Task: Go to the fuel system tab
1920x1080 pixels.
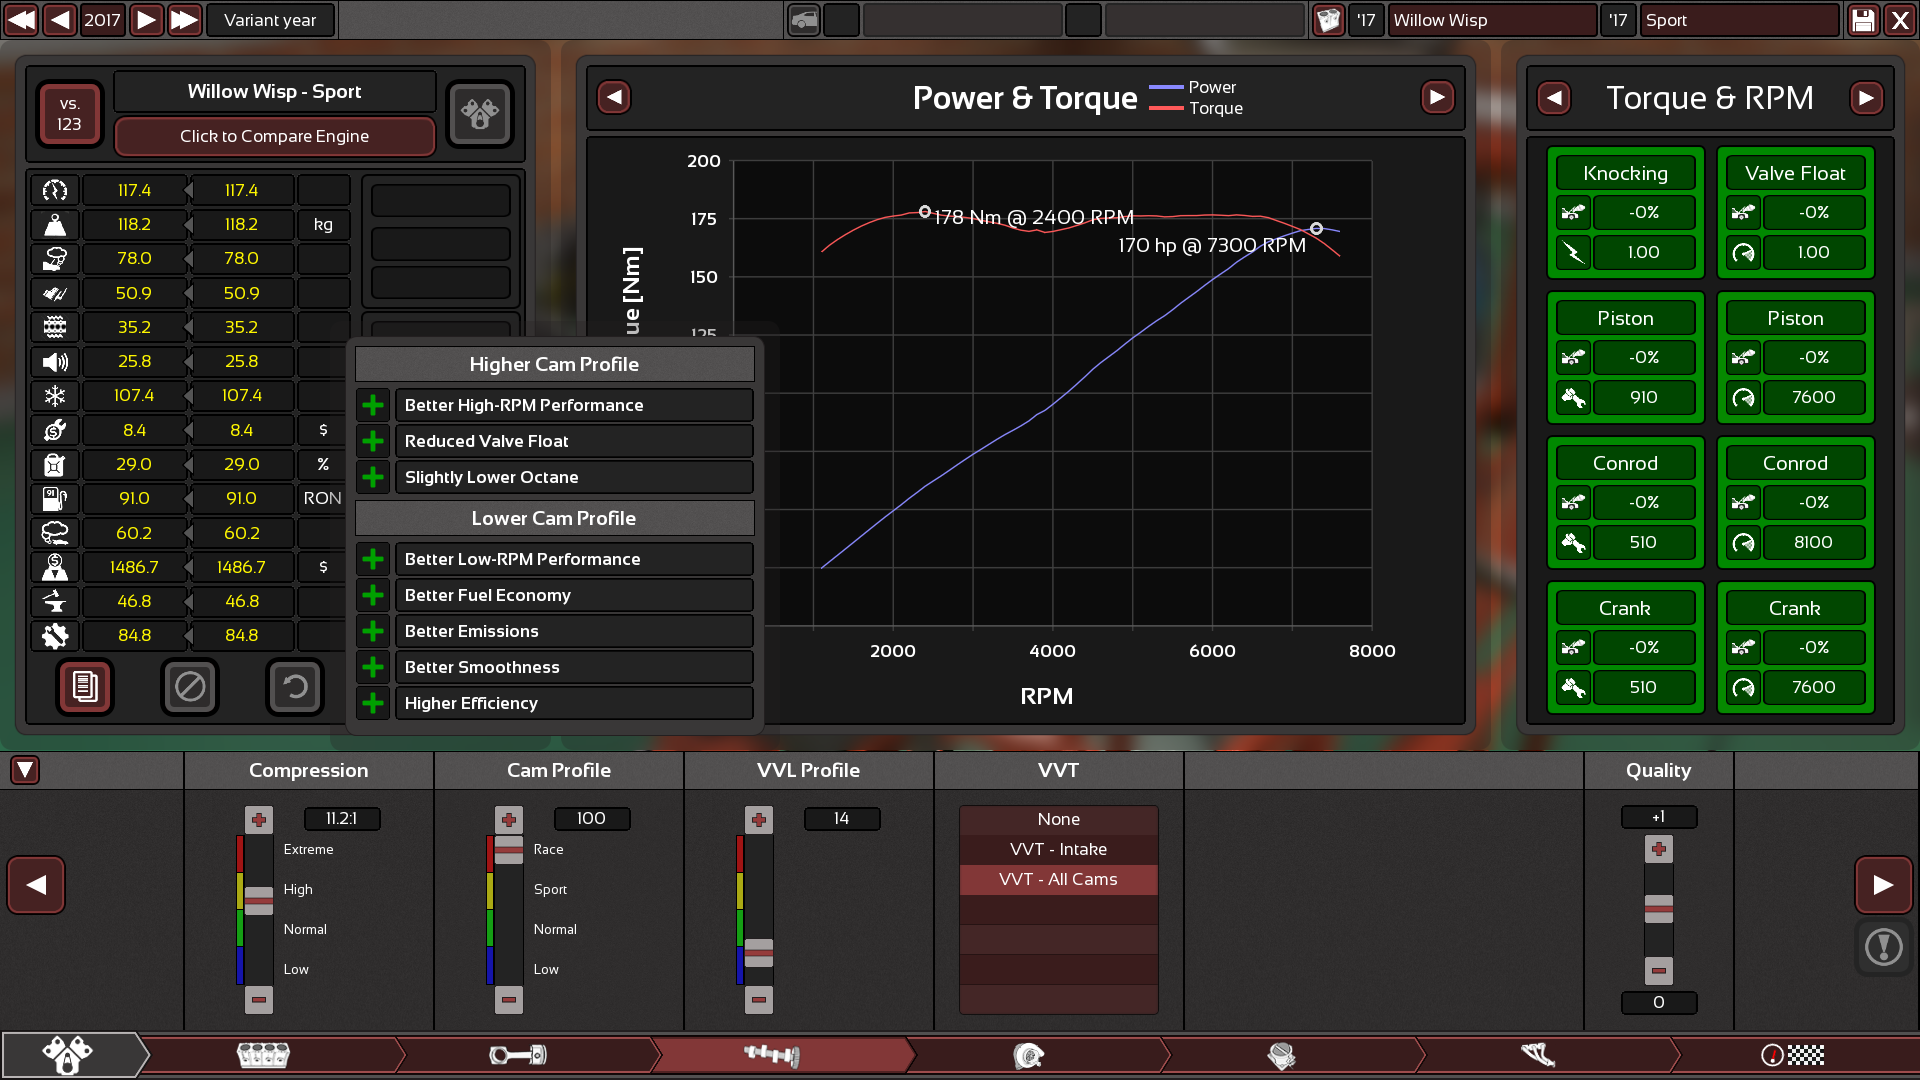Action: (x=1281, y=1055)
